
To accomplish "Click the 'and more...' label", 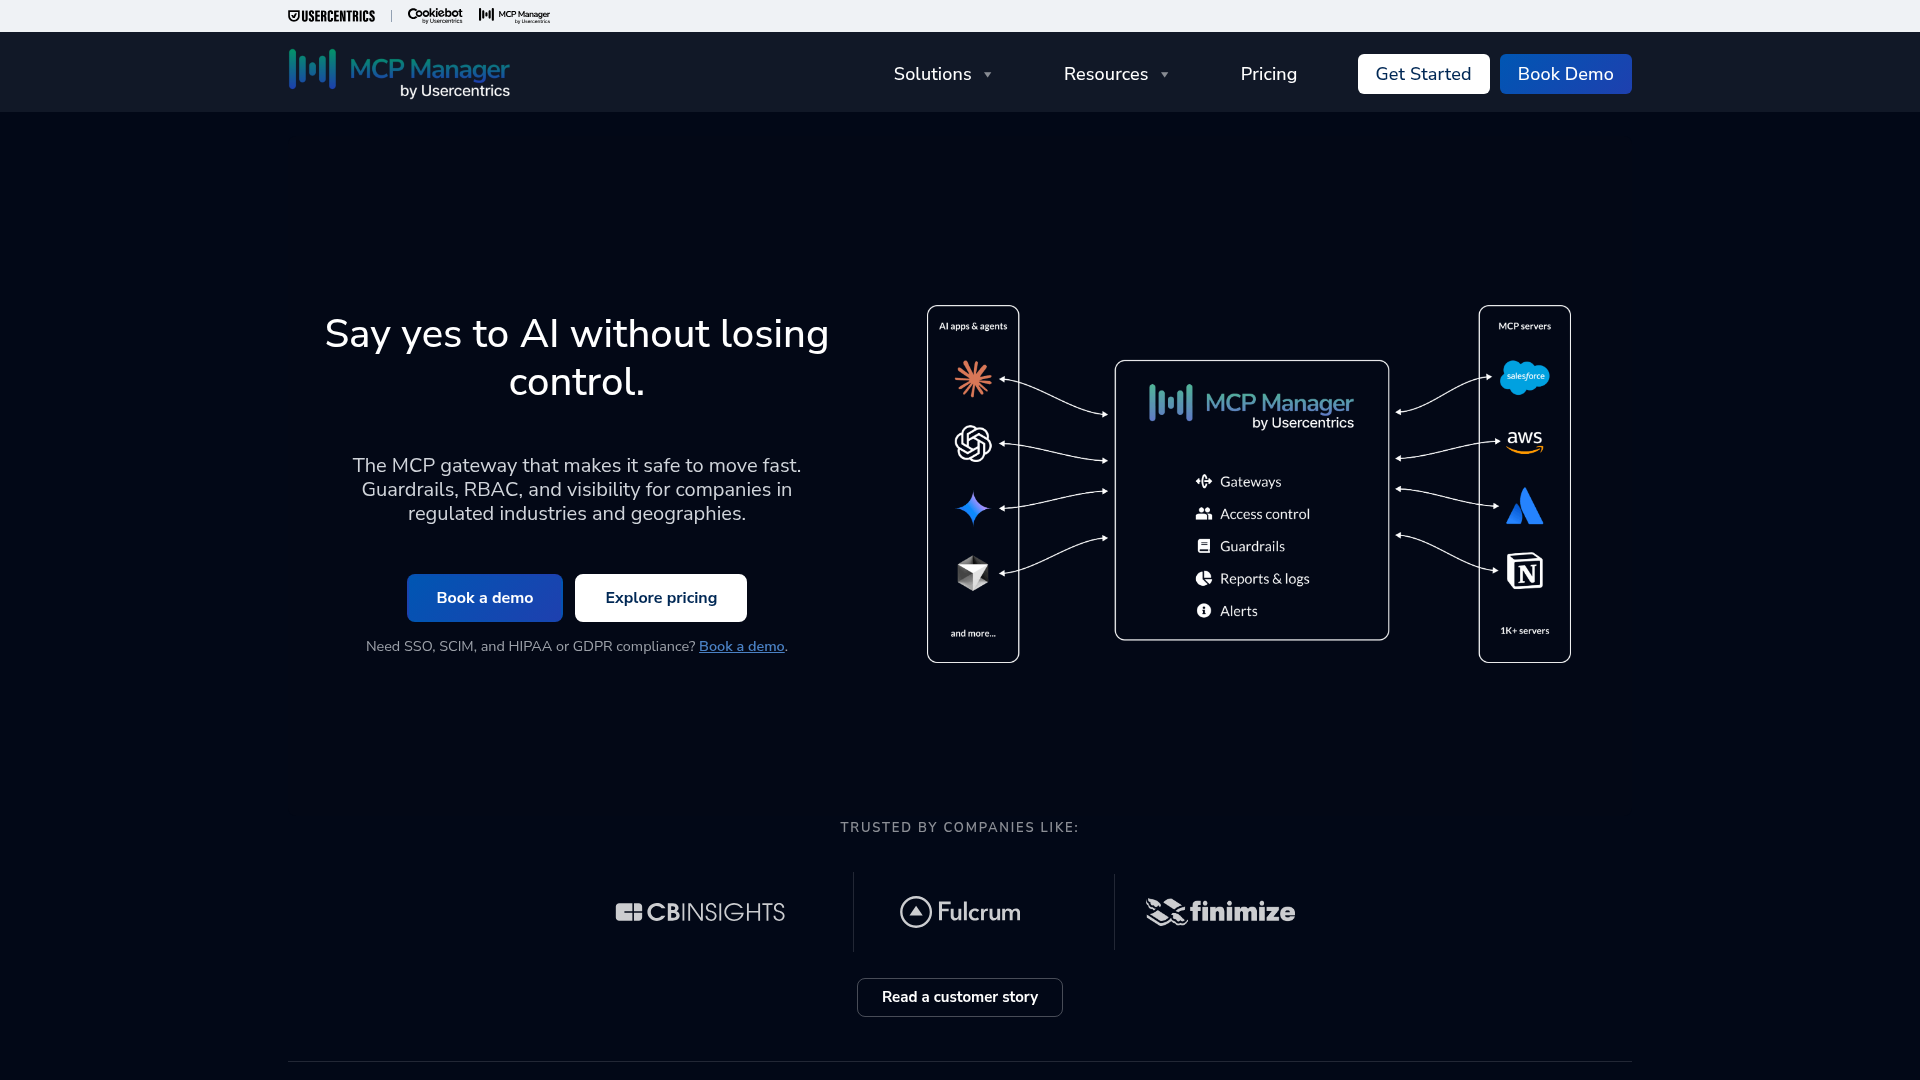I will (x=973, y=634).
